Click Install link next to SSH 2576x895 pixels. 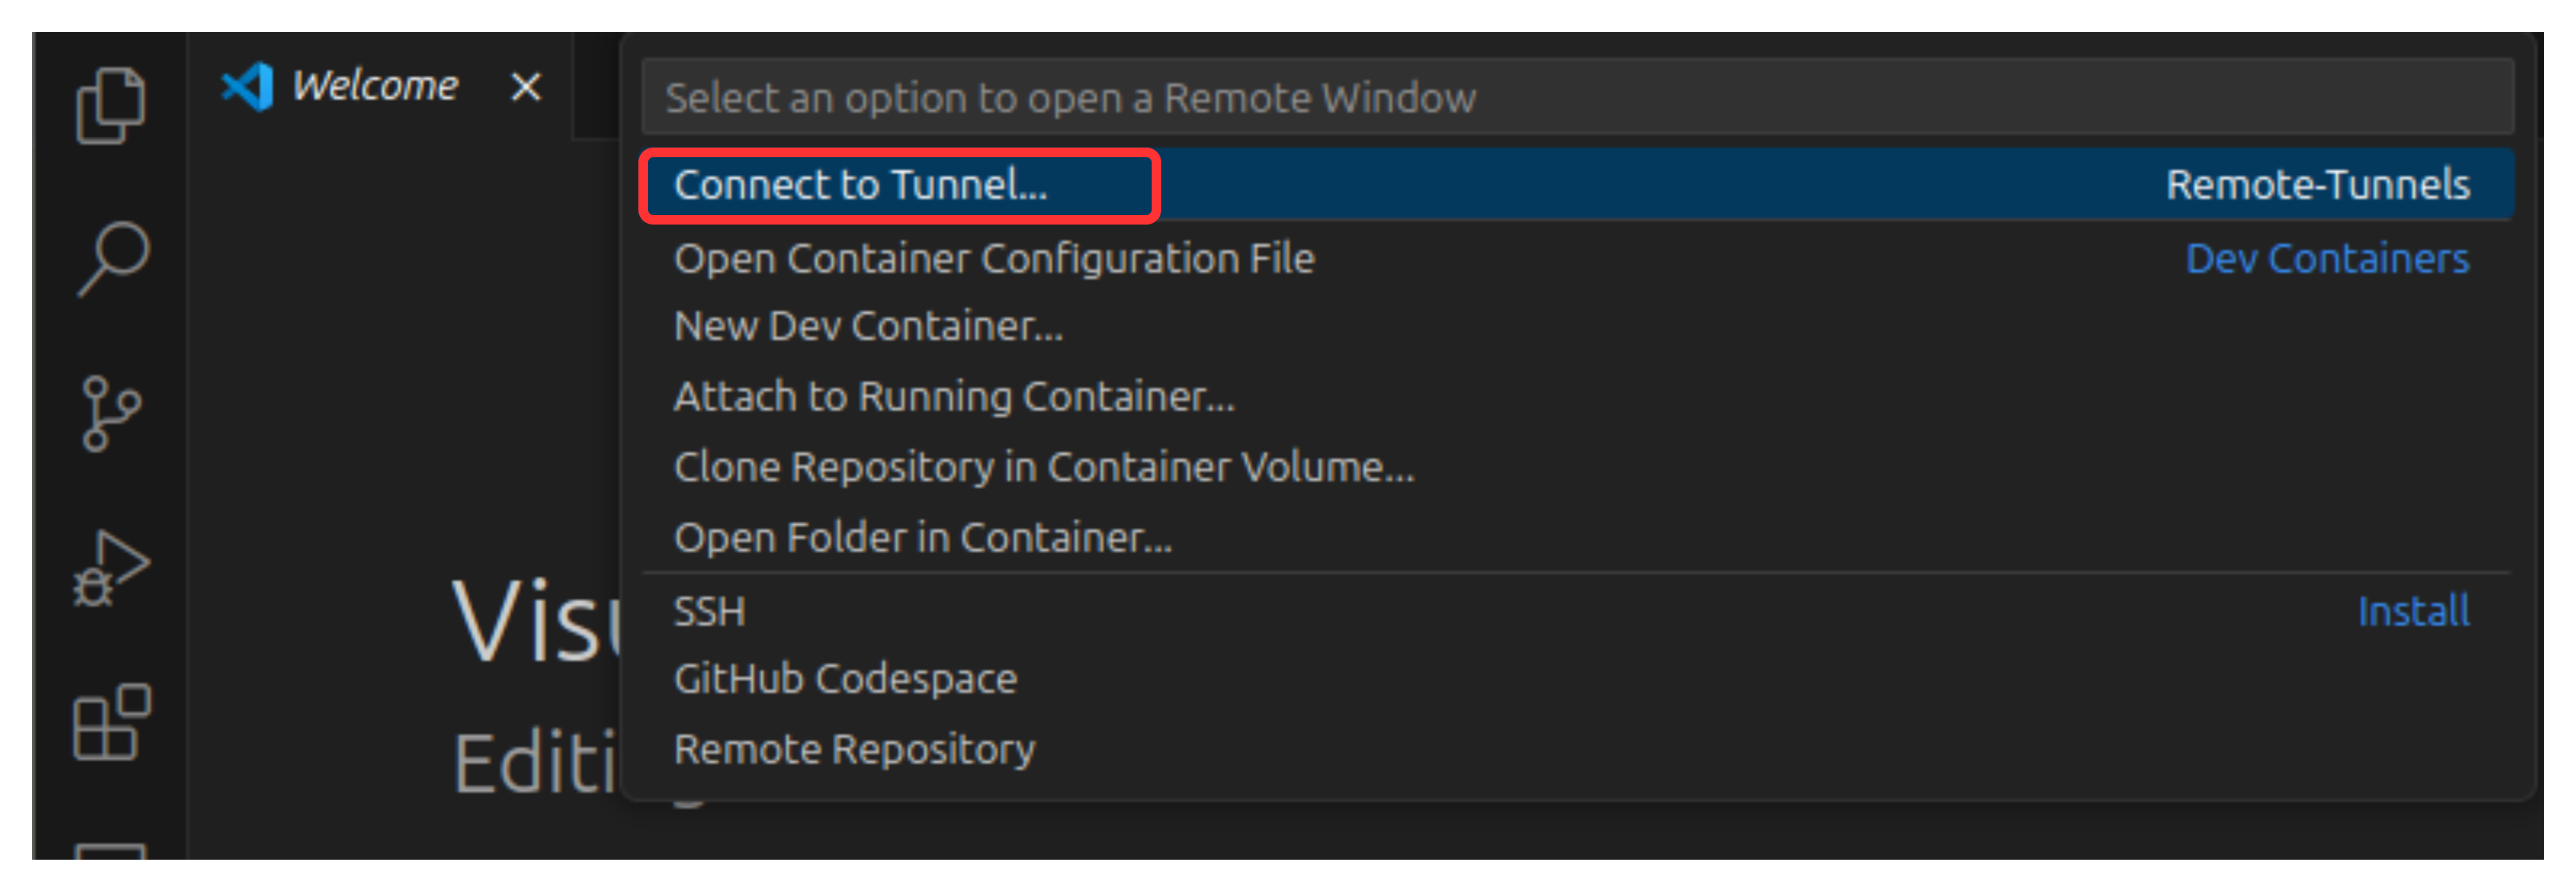2413,611
